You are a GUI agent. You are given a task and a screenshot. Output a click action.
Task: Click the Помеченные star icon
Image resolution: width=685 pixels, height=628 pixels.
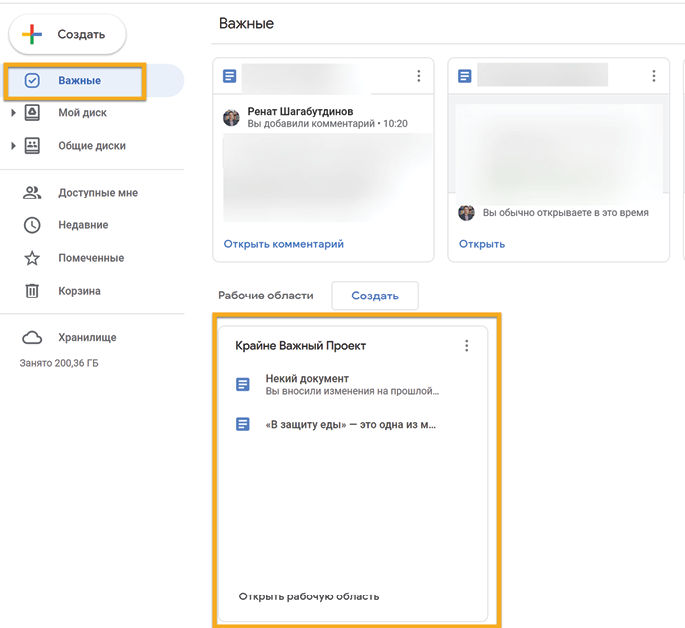[x=32, y=258]
